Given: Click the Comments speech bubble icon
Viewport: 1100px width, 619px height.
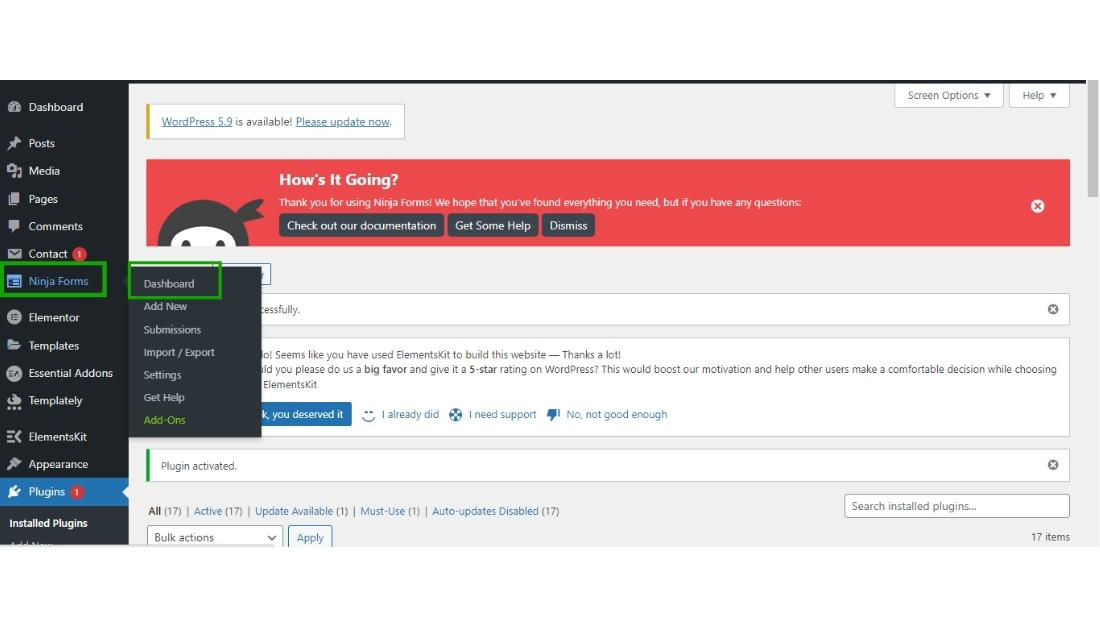Looking at the screenshot, I should (x=14, y=226).
